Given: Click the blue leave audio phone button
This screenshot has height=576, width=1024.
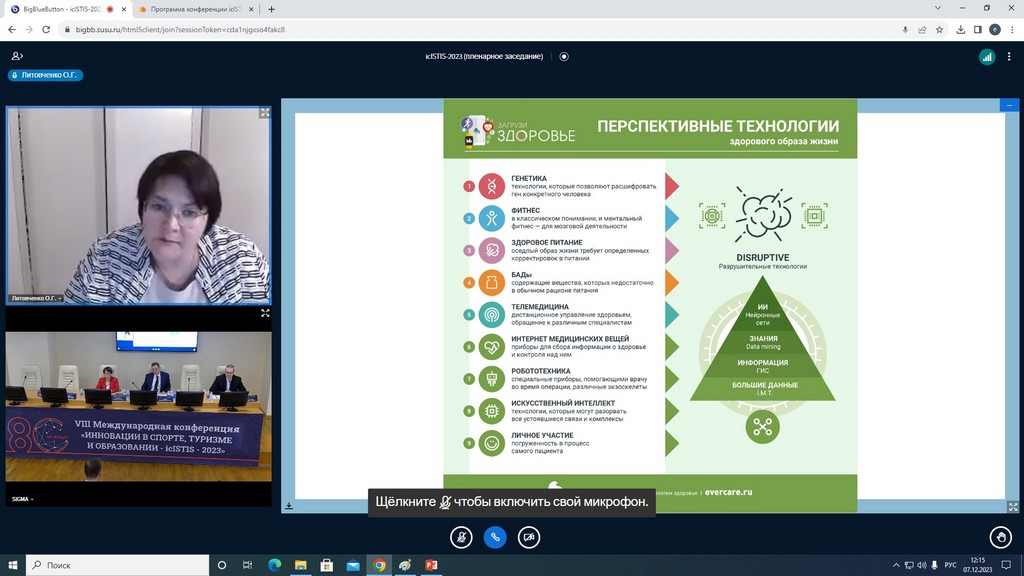Looking at the screenshot, I should pos(495,537).
